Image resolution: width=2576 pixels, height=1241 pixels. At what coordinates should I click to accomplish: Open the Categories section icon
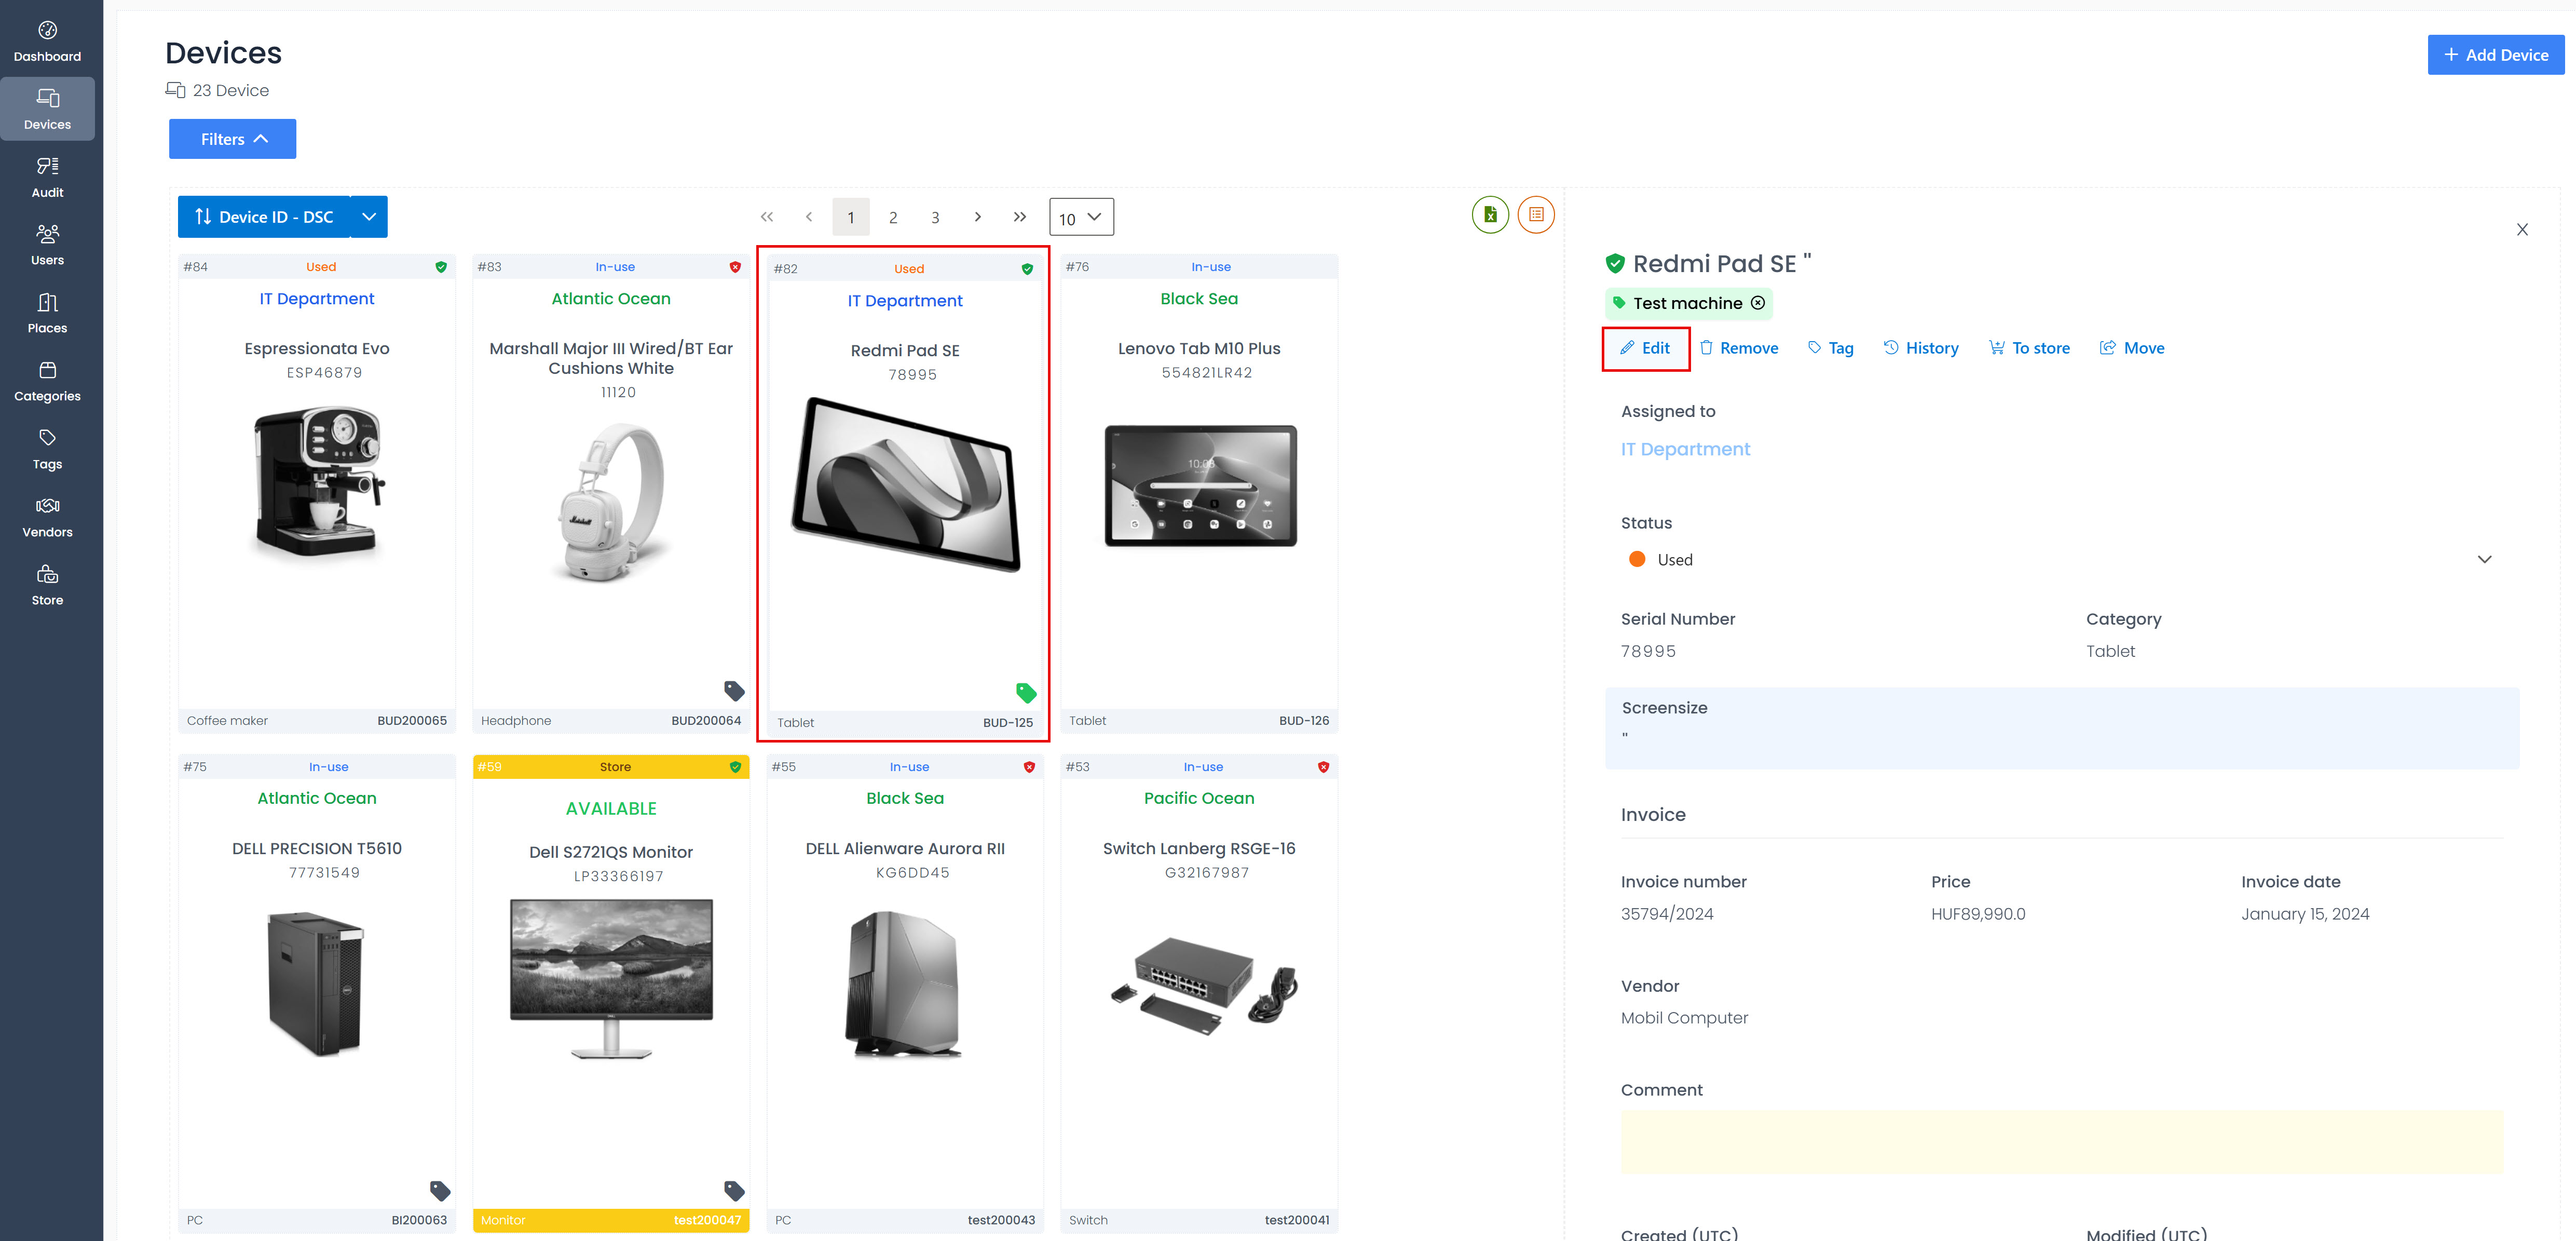click(47, 370)
